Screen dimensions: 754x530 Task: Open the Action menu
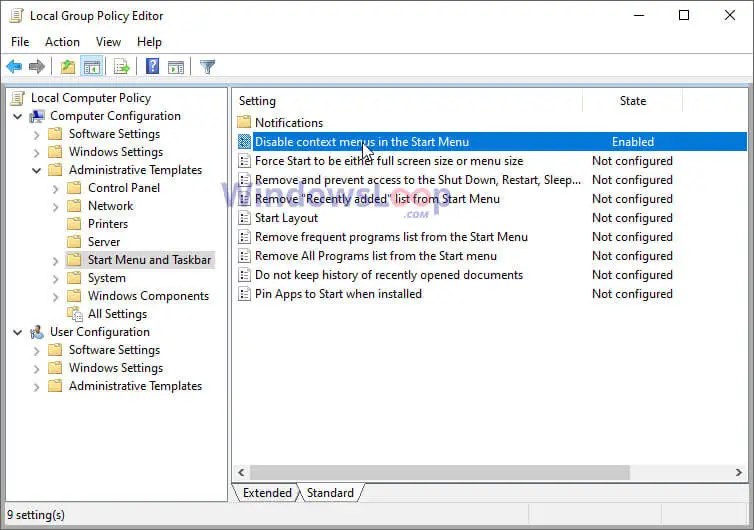(62, 42)
